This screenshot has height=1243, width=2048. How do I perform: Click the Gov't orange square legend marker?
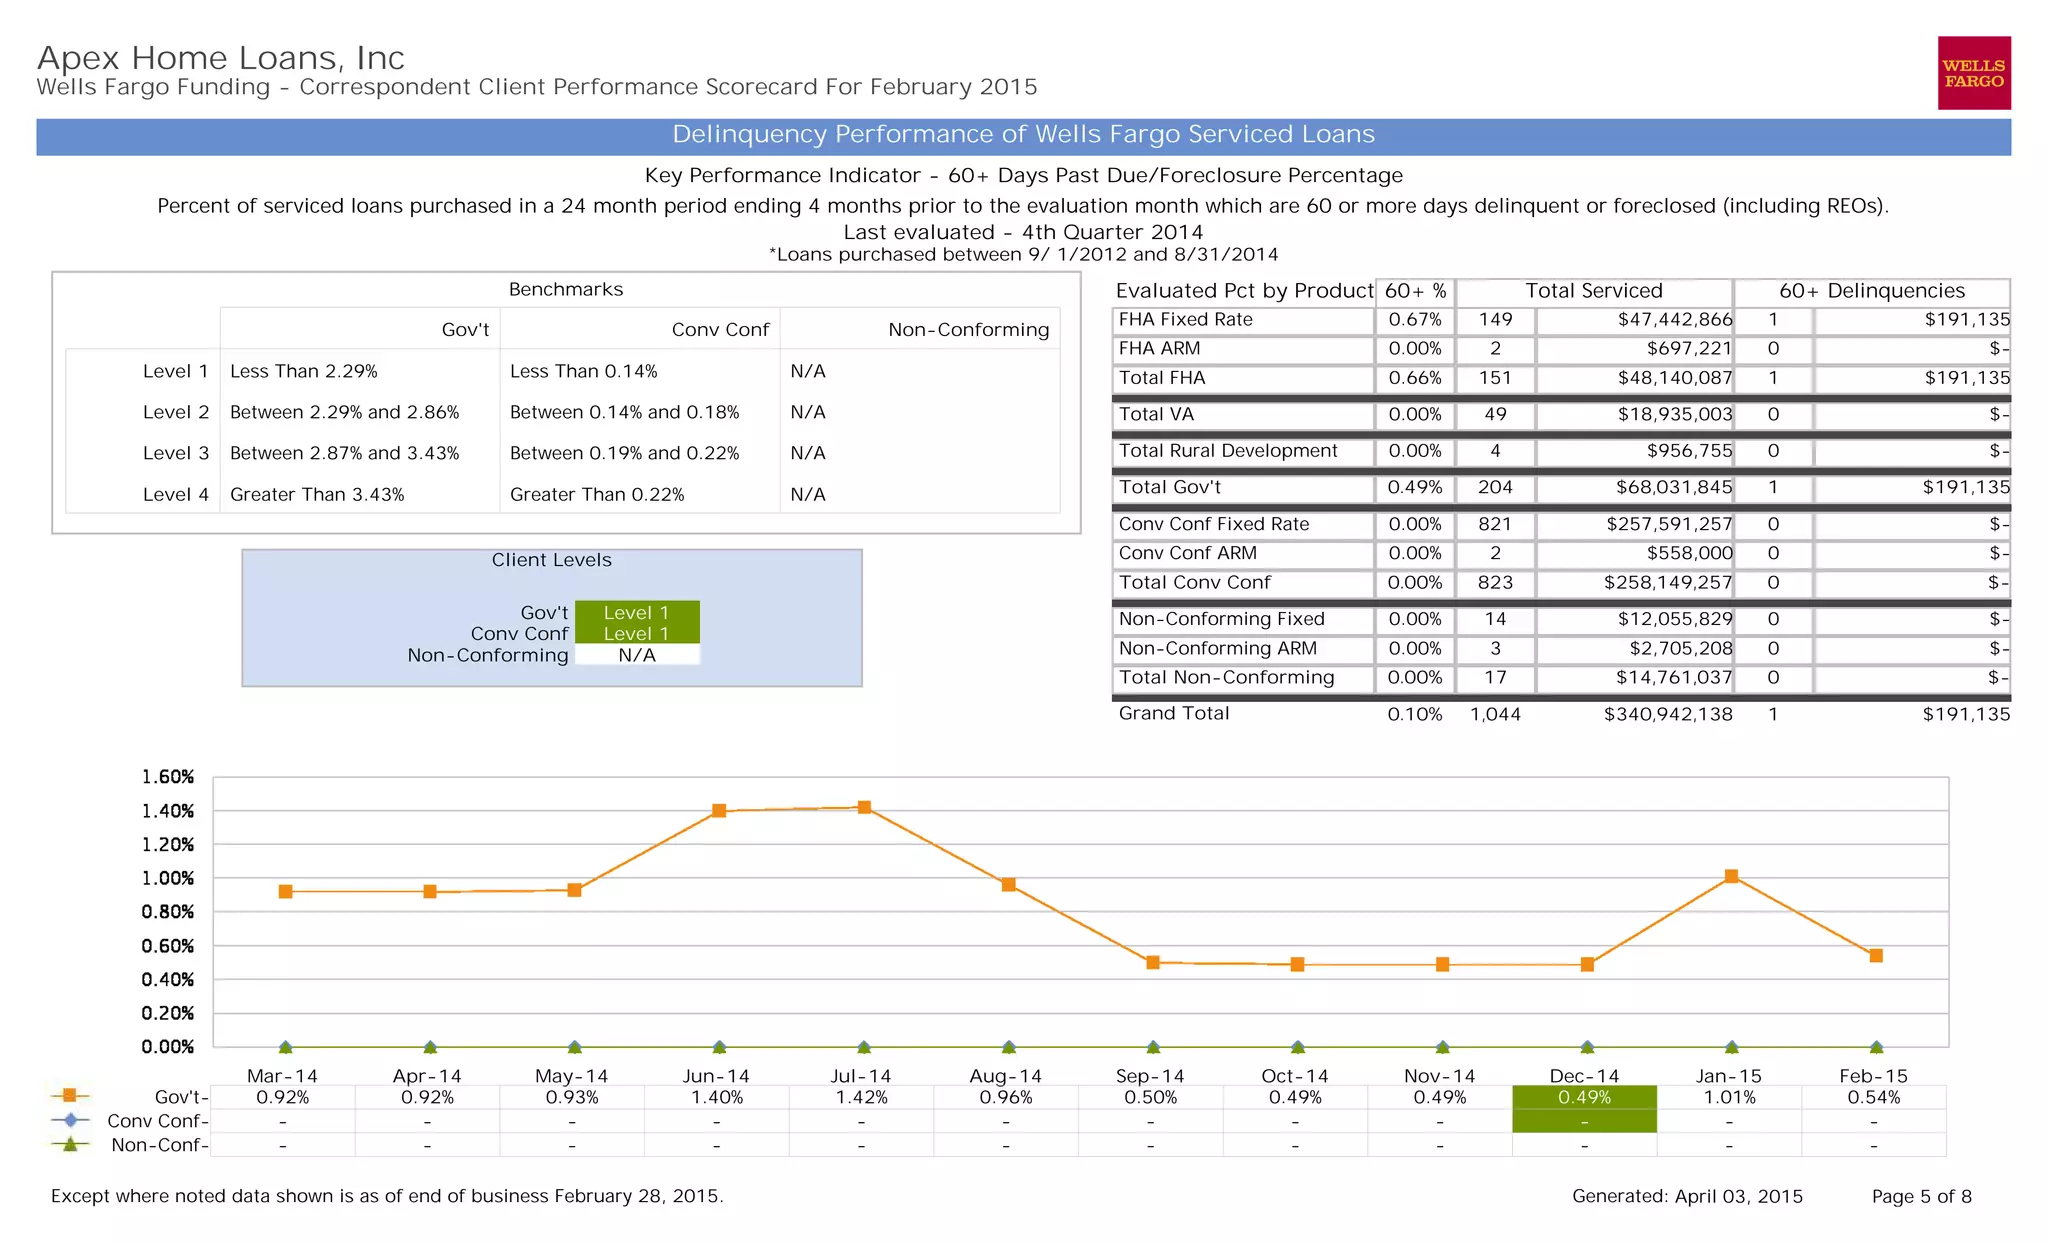(x=70, y=1096)
